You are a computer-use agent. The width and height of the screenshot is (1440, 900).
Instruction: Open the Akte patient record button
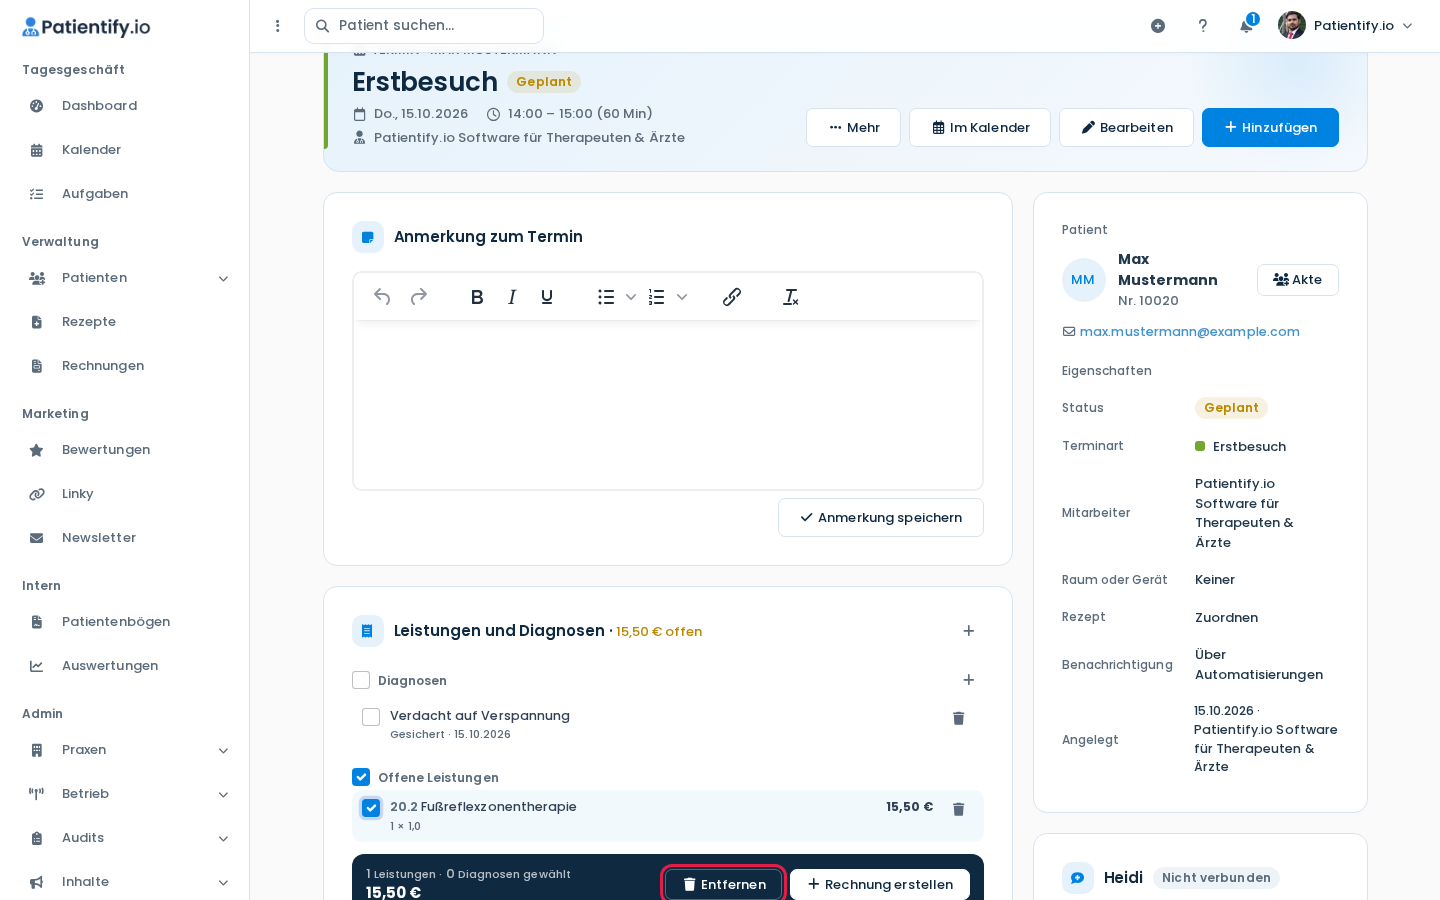(x=1298, y=280)
